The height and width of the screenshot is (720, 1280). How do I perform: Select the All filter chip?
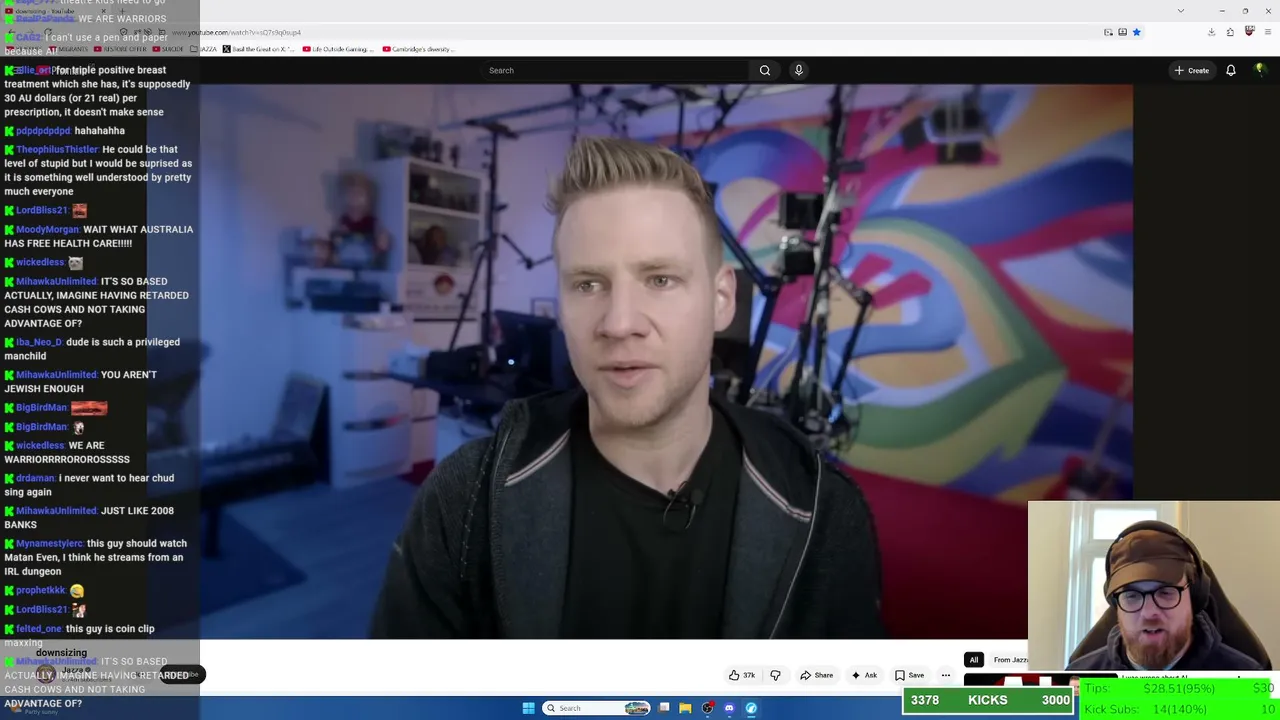973,660
